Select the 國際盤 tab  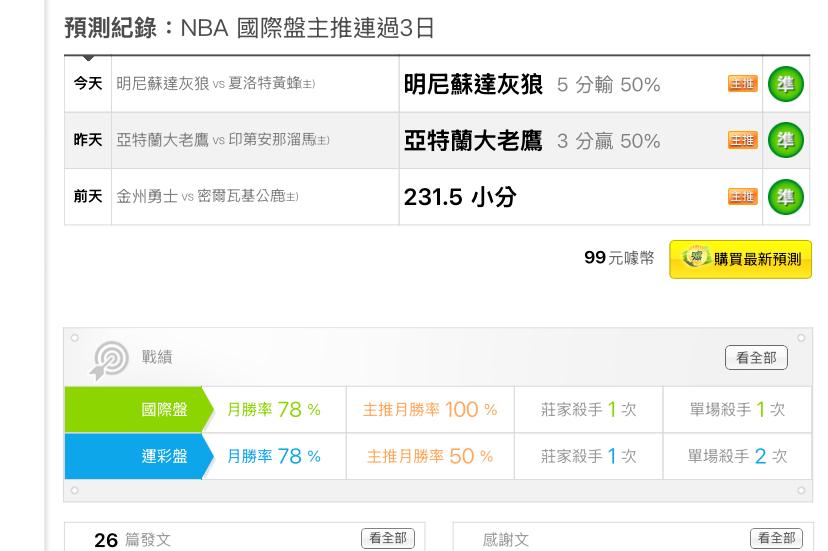point(139,410)
